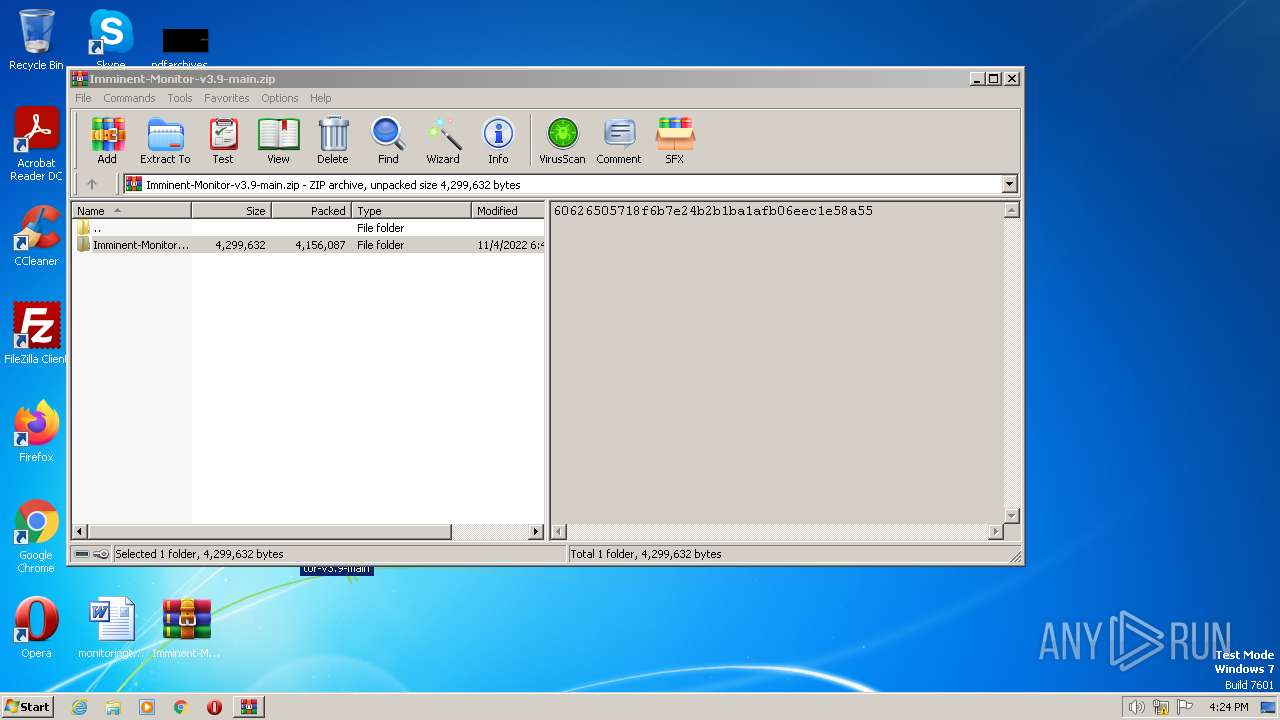Sort file list by Type column
The width and height of the screenshot is (1280, 720).
pyautogui.click(x=411, y=210)
